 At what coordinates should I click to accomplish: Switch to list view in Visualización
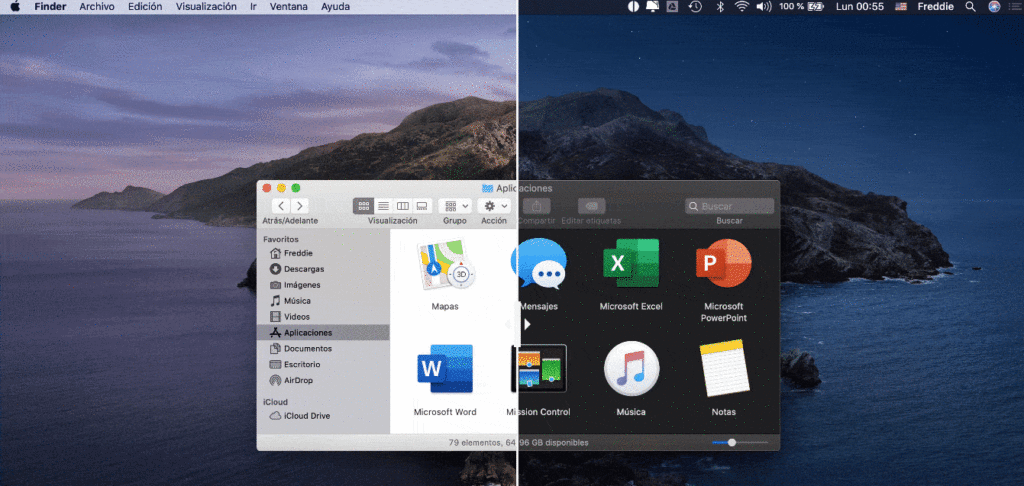point(383,205)
